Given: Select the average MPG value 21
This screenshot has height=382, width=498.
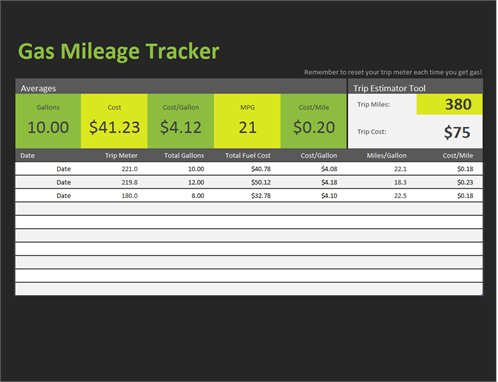Looking at the screenshot, I should [247, 127].
